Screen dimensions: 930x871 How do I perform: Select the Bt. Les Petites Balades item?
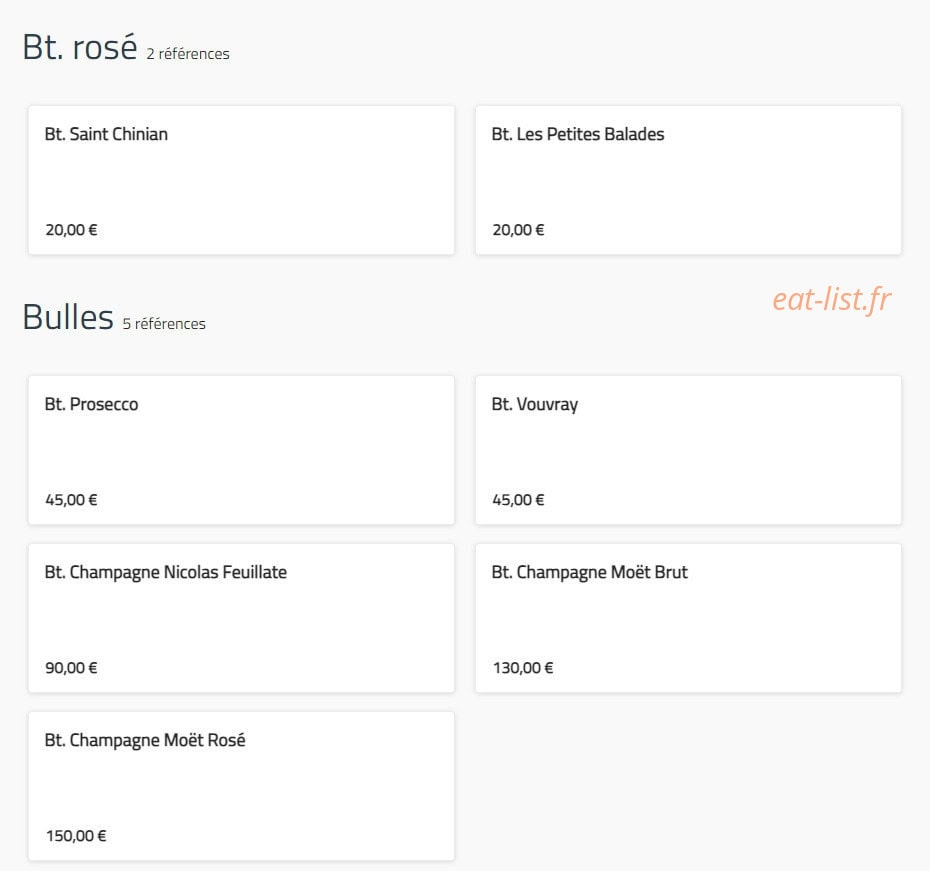tap(688, 180)
